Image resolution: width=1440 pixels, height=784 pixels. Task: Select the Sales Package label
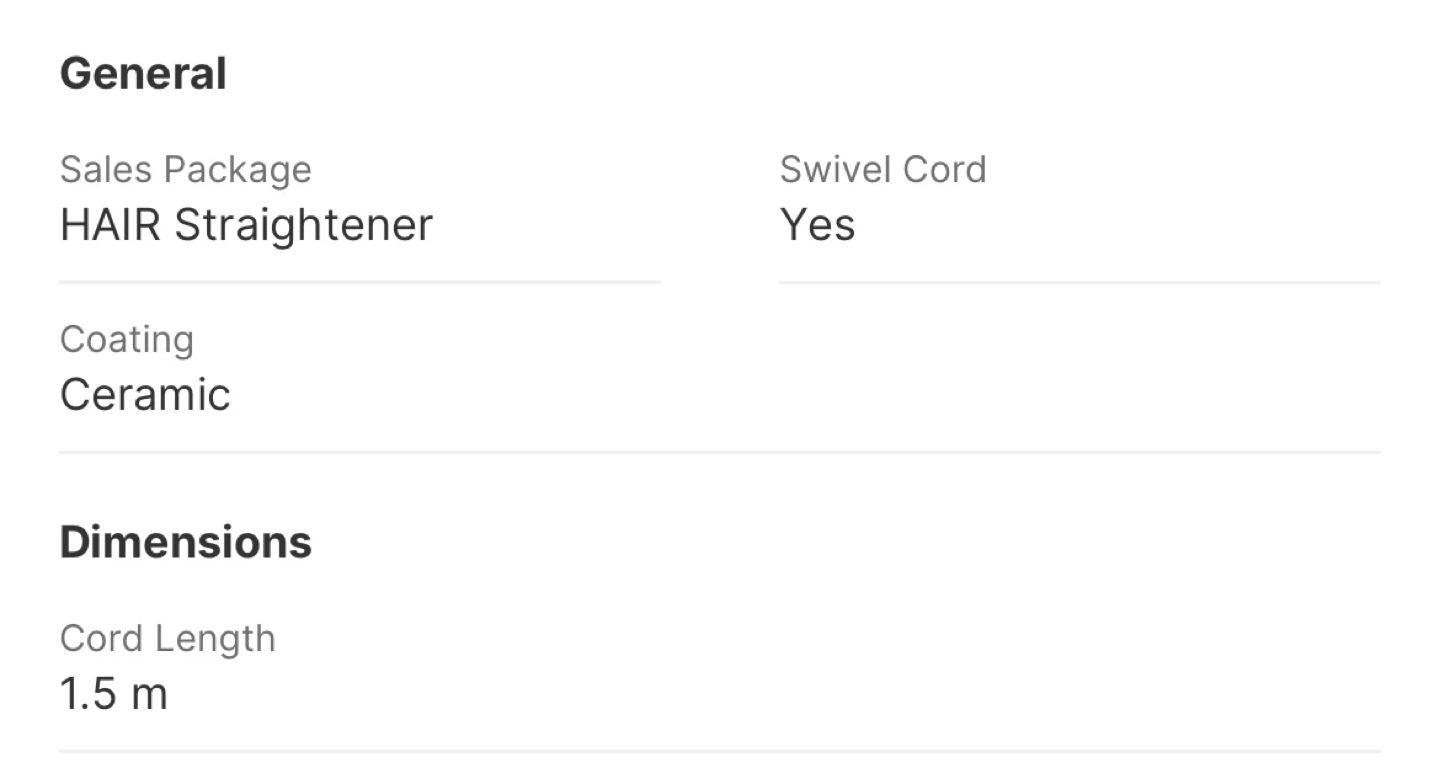185,170
